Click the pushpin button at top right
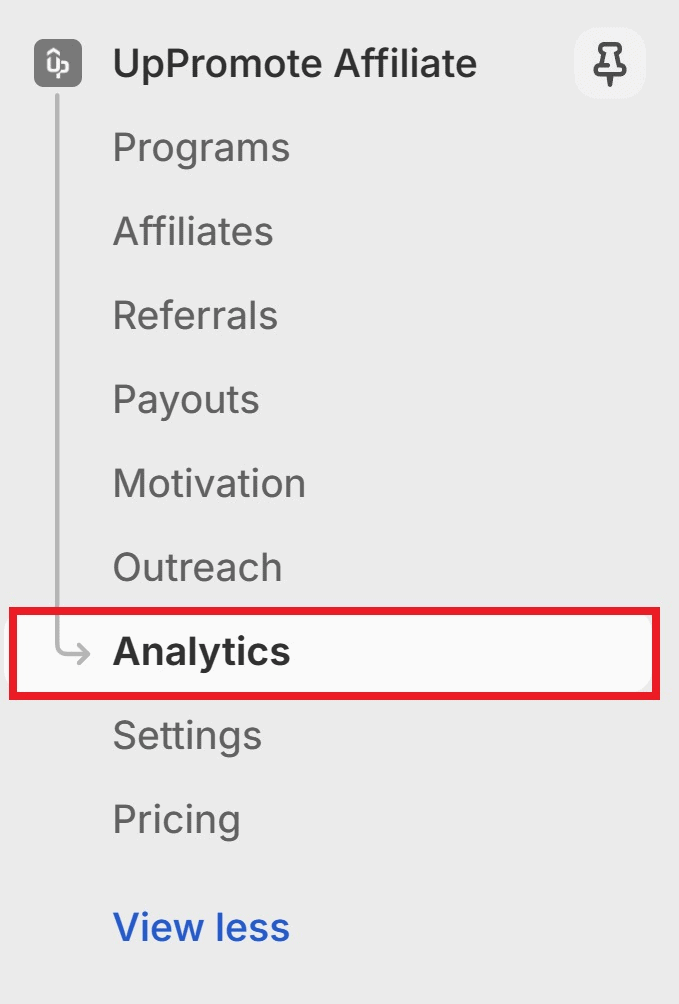Screen dimensions: 679x1004 tap(610, 63)
